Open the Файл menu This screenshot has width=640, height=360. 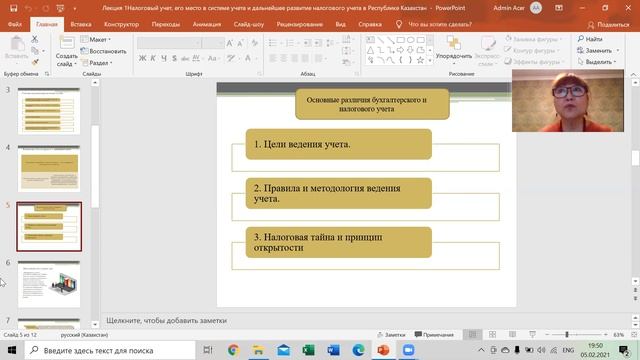click(15, 24)
